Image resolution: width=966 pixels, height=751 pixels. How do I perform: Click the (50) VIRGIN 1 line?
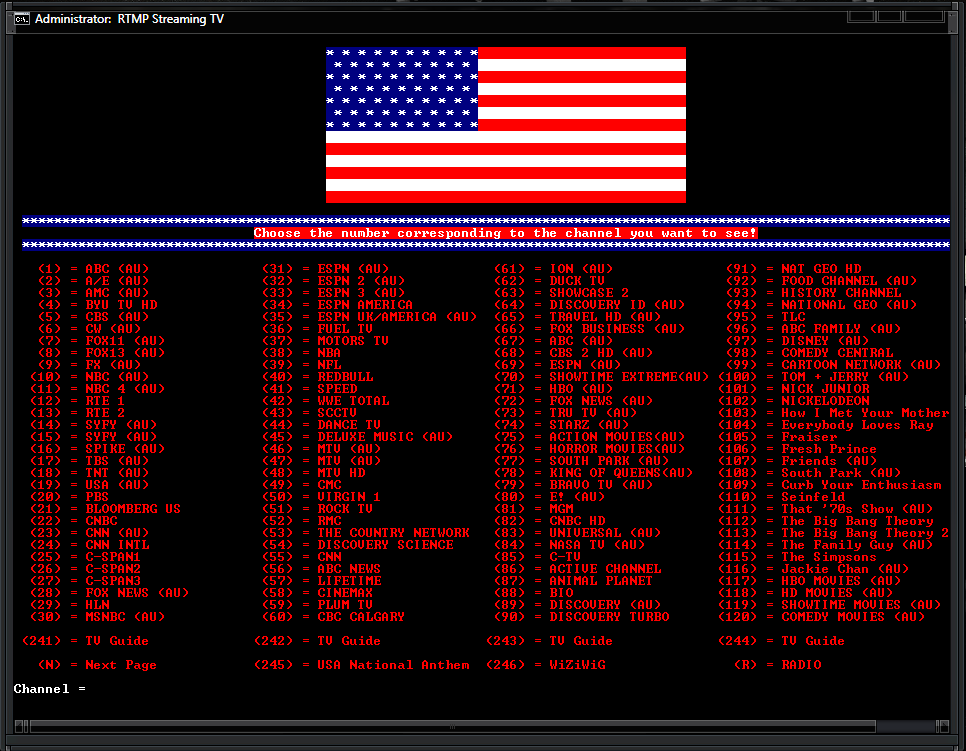coord(322,497)
